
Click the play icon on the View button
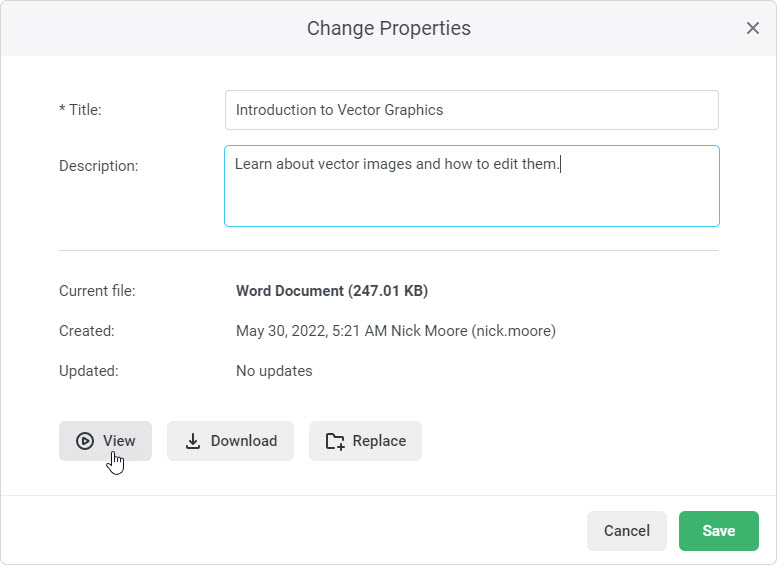click(x=85, y=441)
